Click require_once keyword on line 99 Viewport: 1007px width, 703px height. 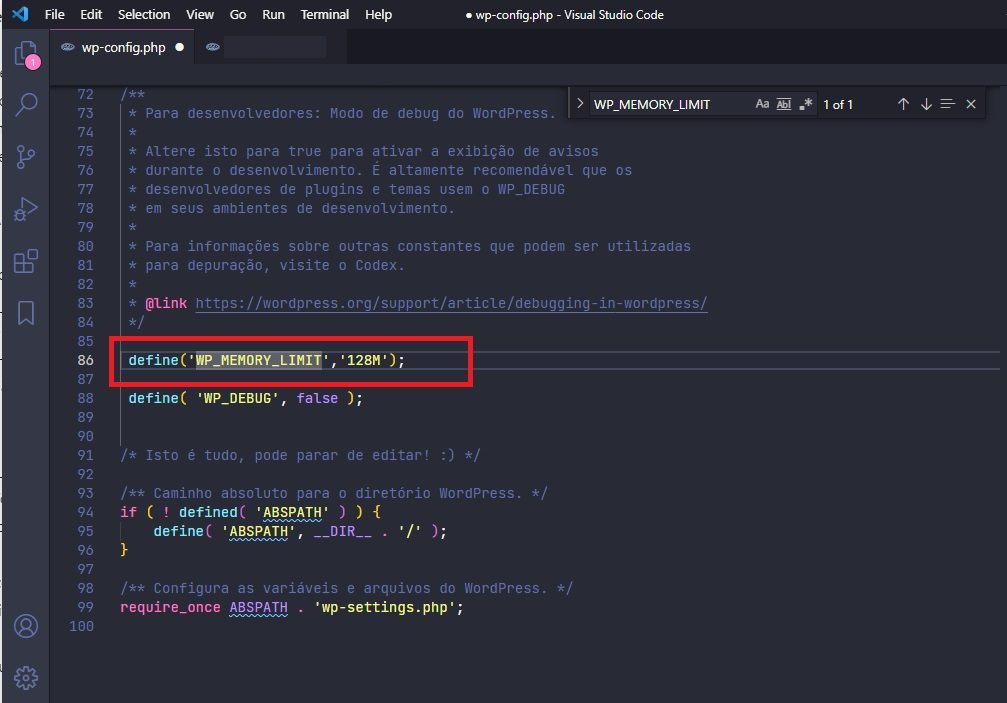[170, 607]
